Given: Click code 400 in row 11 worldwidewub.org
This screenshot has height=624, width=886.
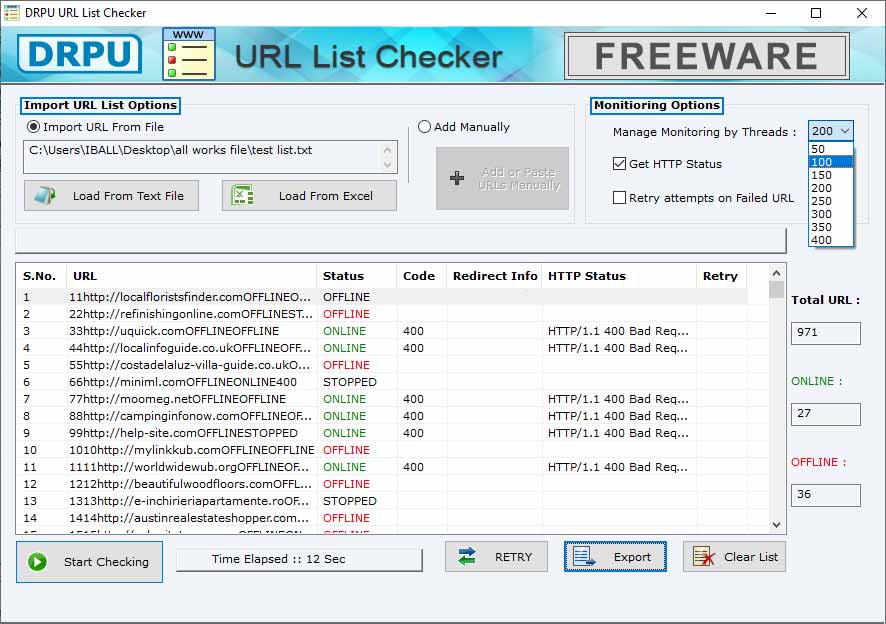Looking at the screenshot, I should 413,467.
